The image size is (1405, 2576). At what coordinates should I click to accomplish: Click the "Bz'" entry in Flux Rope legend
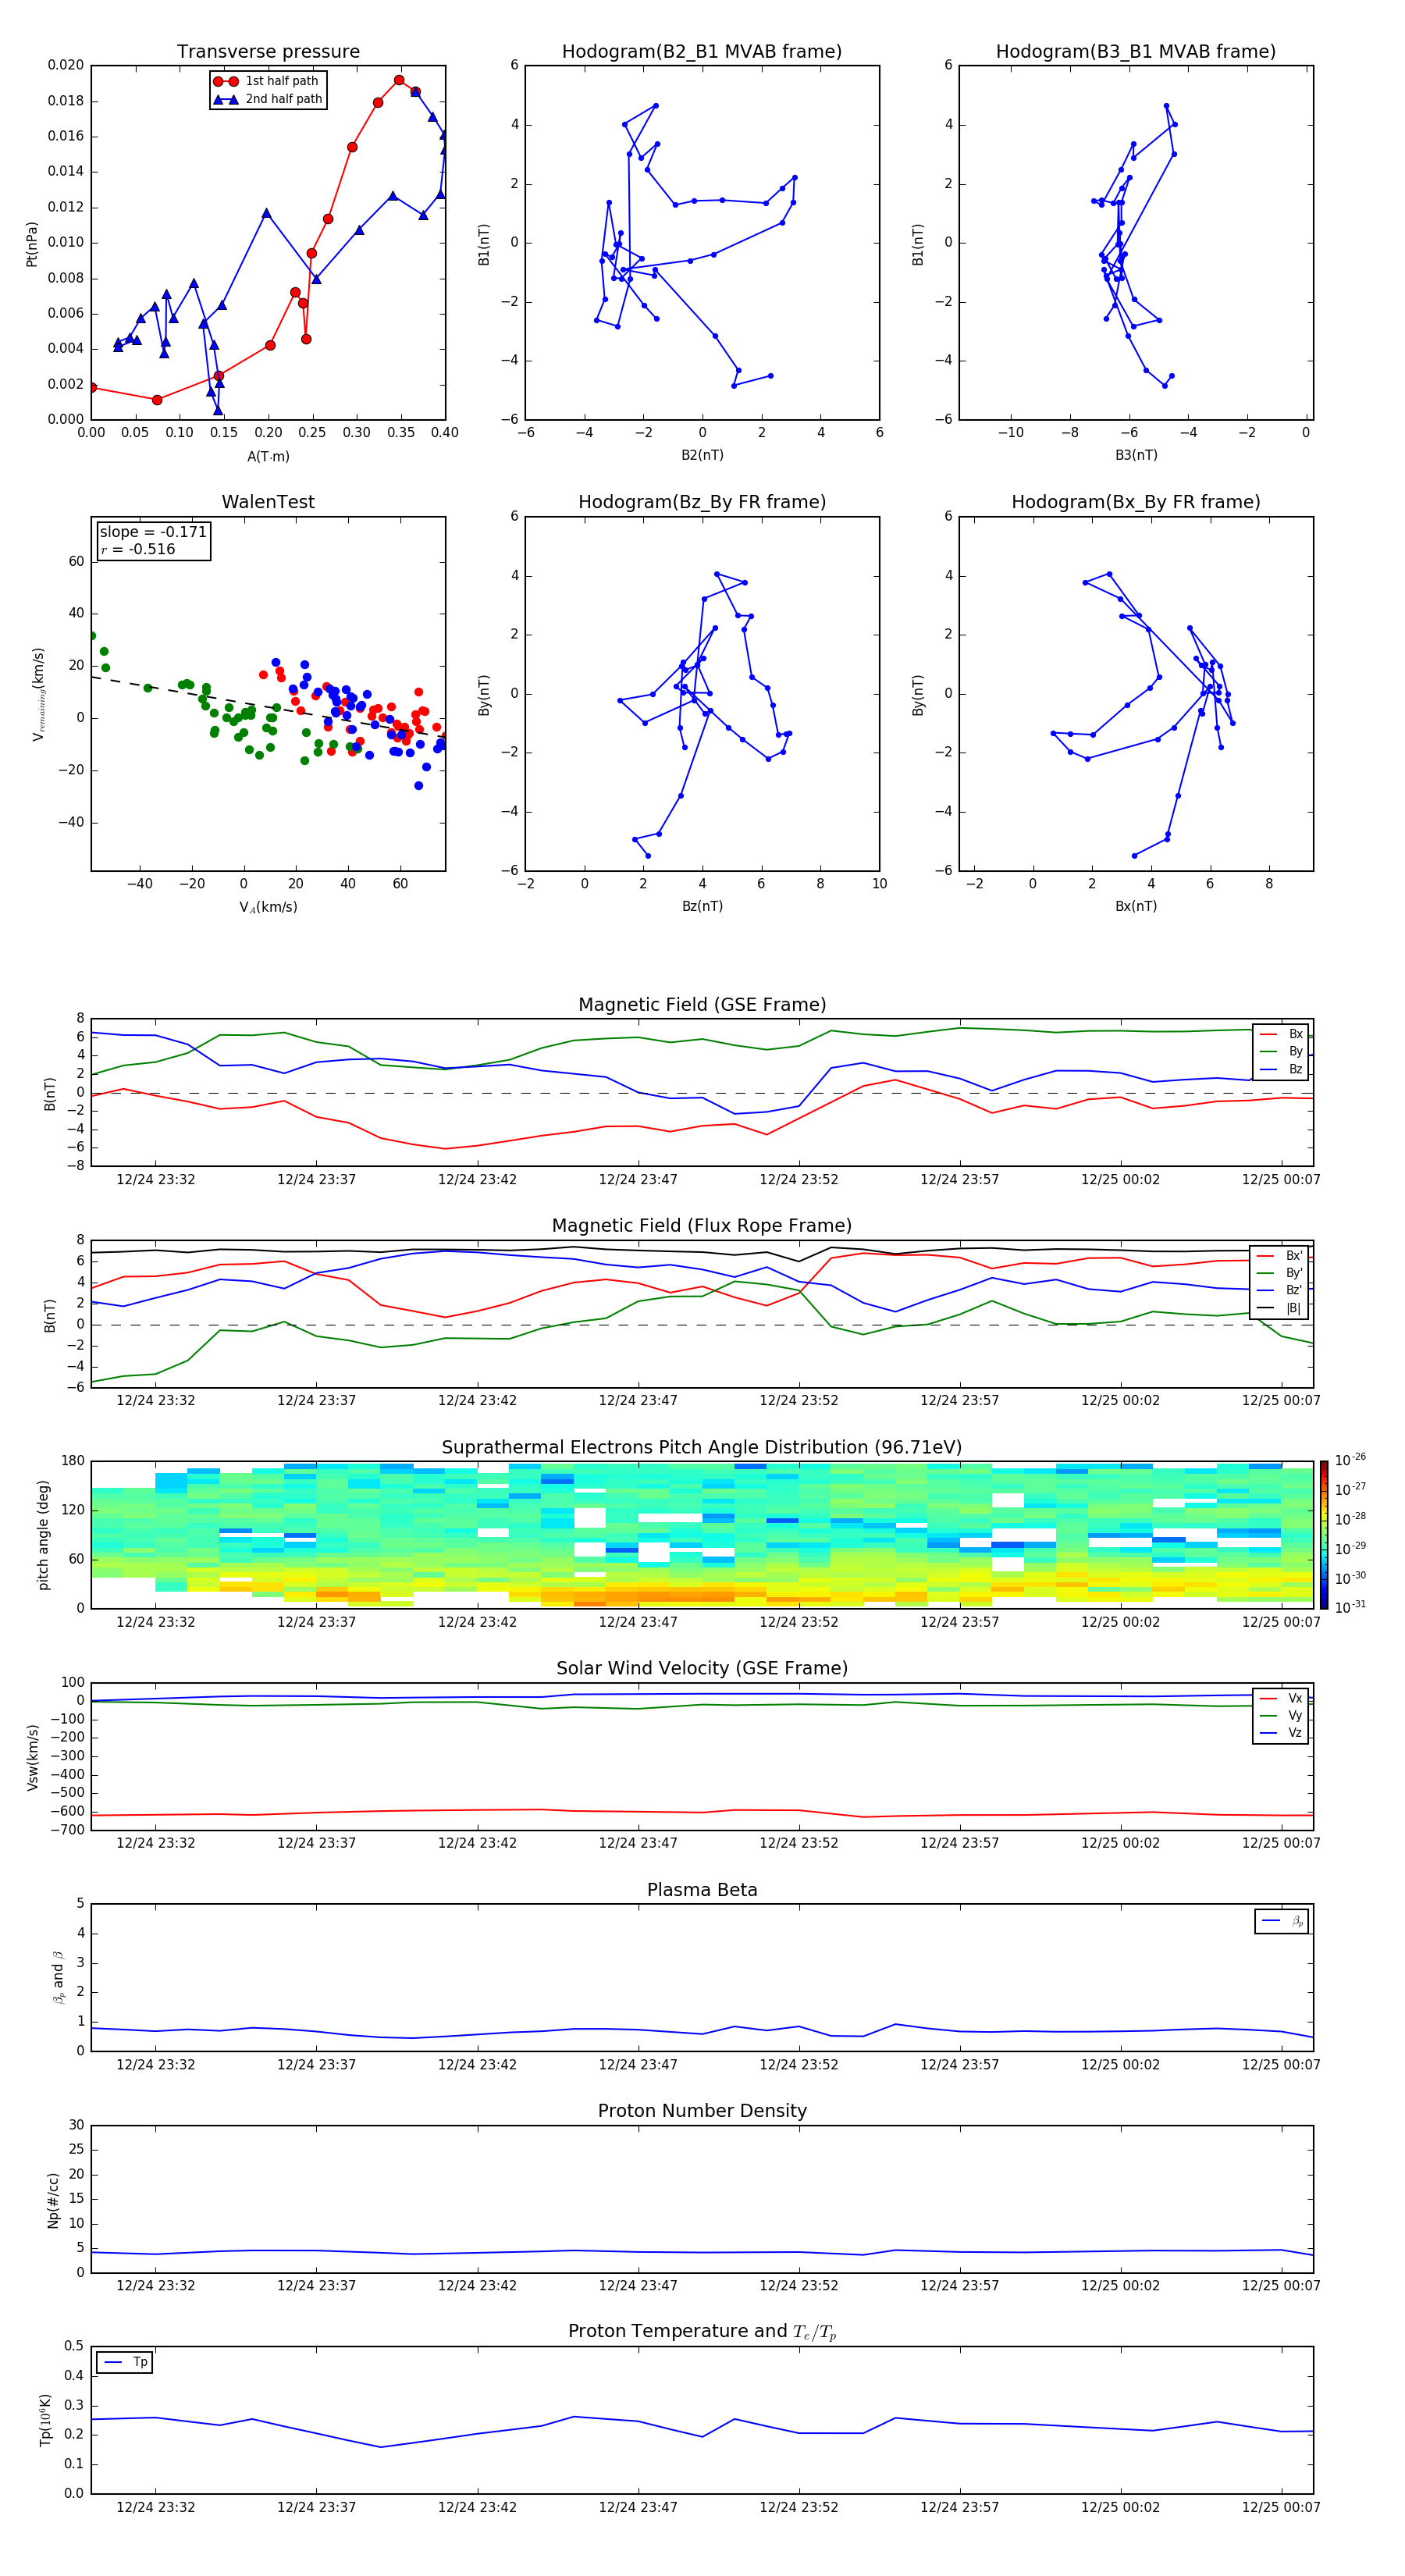pyautogui.click(x=1280, y=1290)
